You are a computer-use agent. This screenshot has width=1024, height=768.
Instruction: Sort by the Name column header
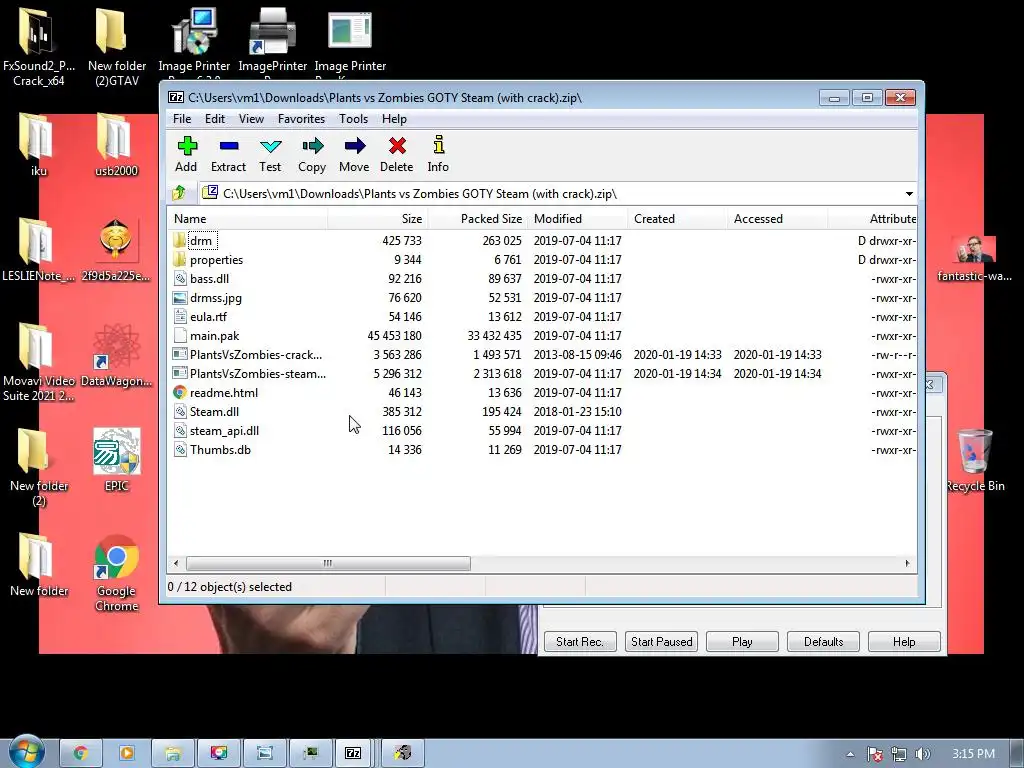[247, 219]
